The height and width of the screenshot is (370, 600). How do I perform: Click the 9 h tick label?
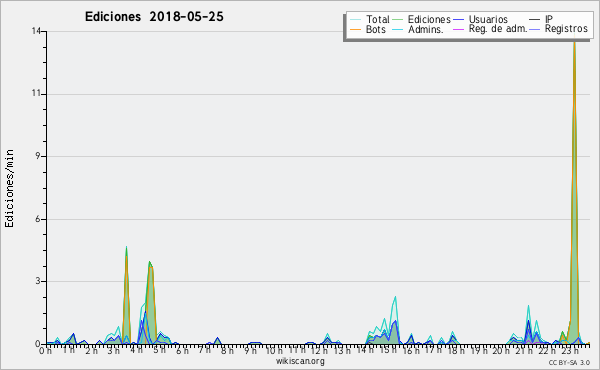tap(251, 351)
